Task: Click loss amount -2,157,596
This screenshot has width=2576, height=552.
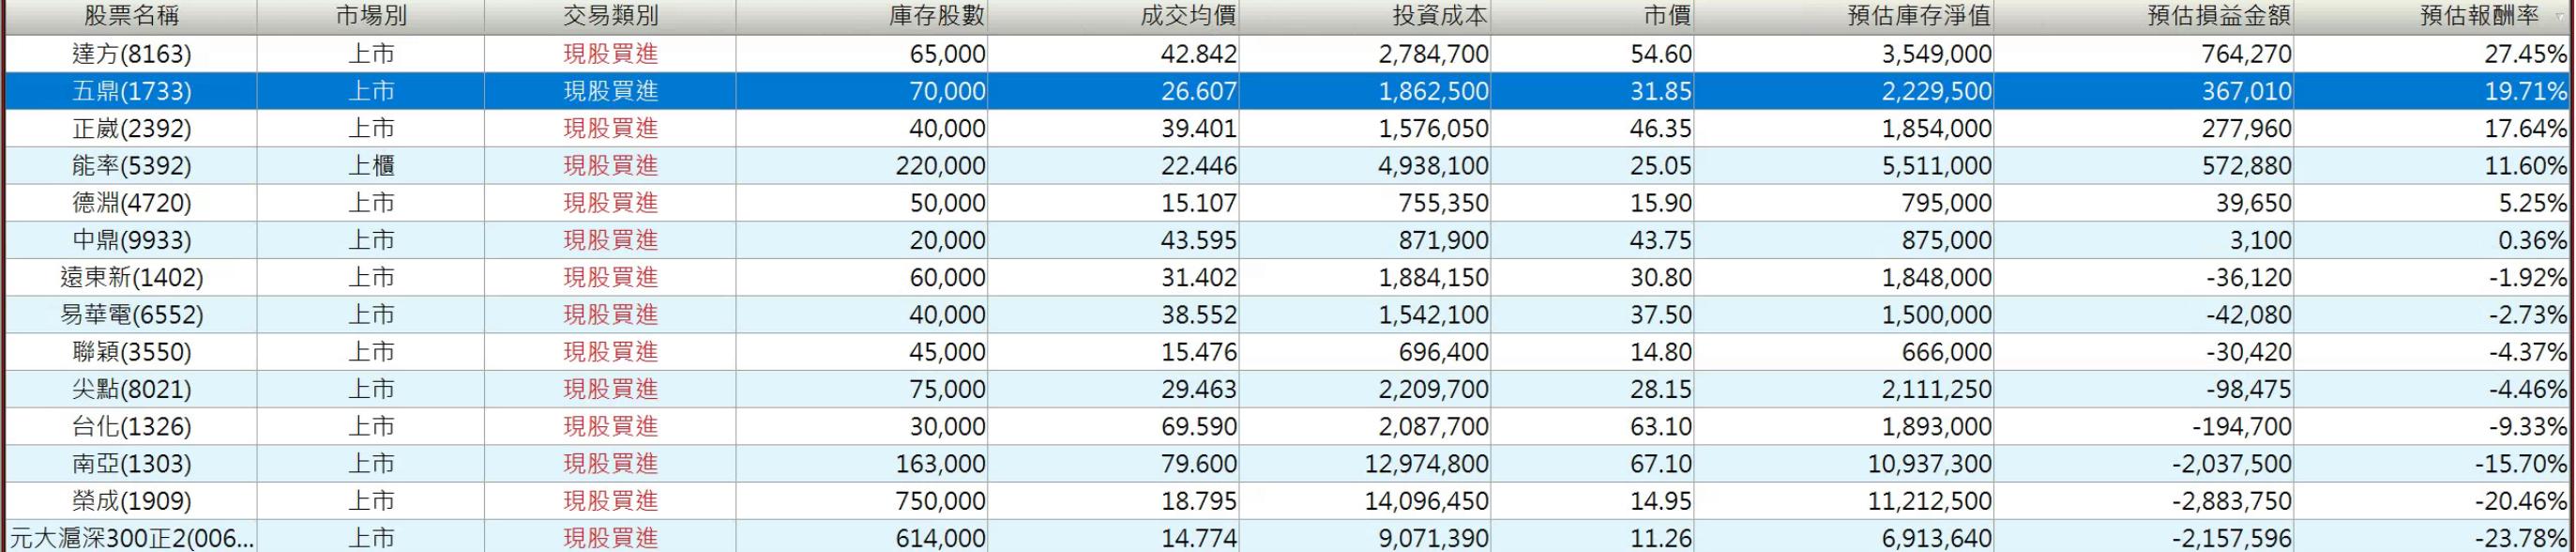Action: click(2232, 538)
